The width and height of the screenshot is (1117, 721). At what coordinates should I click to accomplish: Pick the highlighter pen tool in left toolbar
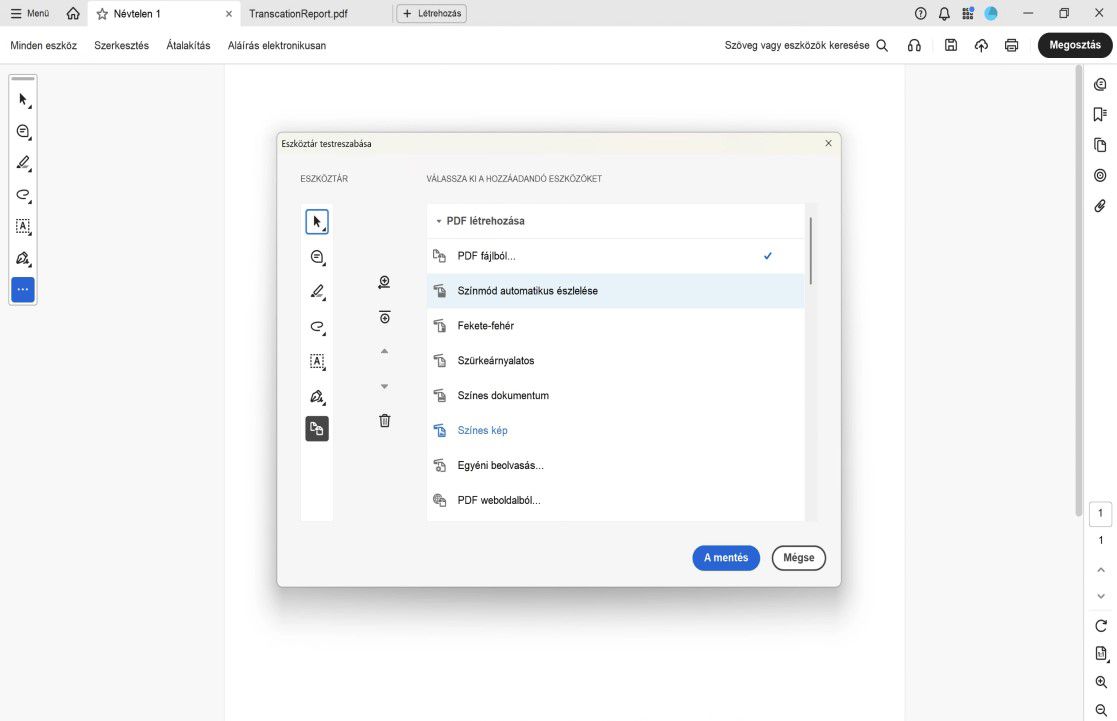click(23, 163)
